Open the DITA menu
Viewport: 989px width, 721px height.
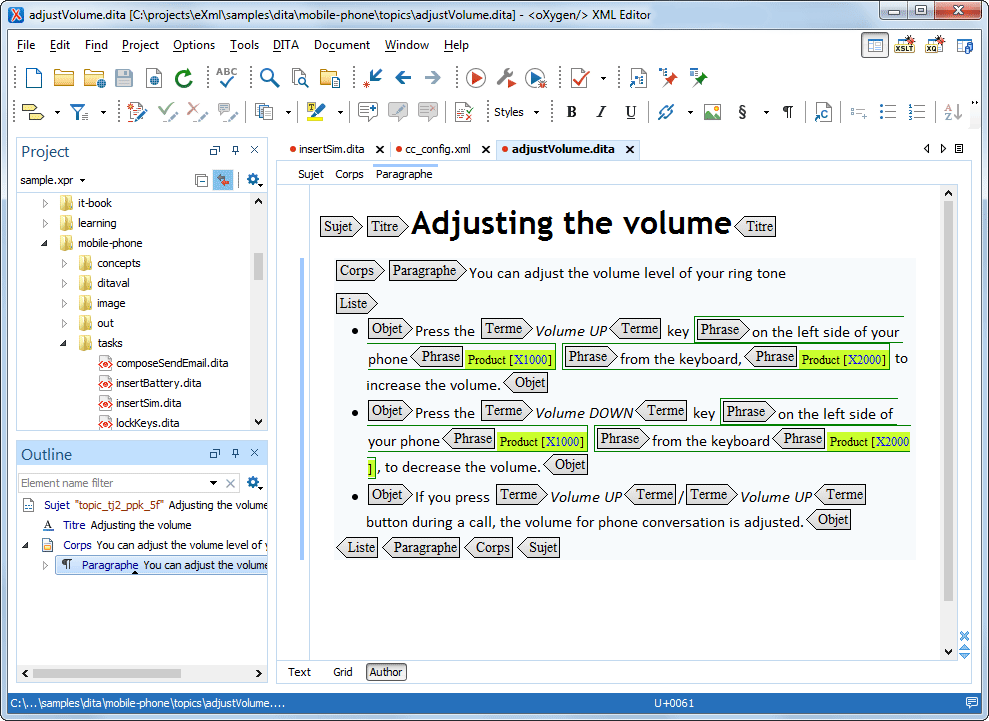(x=286, y=45)
